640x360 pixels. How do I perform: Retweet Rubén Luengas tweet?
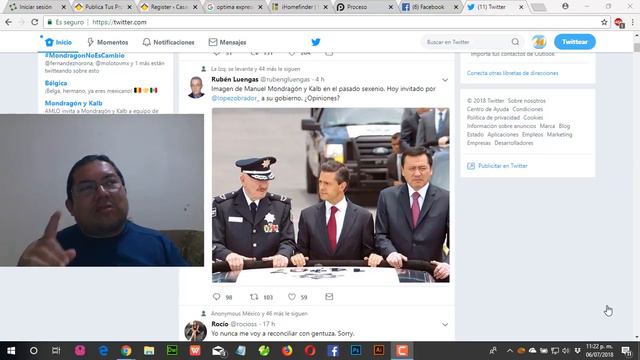tap(254, 297)
